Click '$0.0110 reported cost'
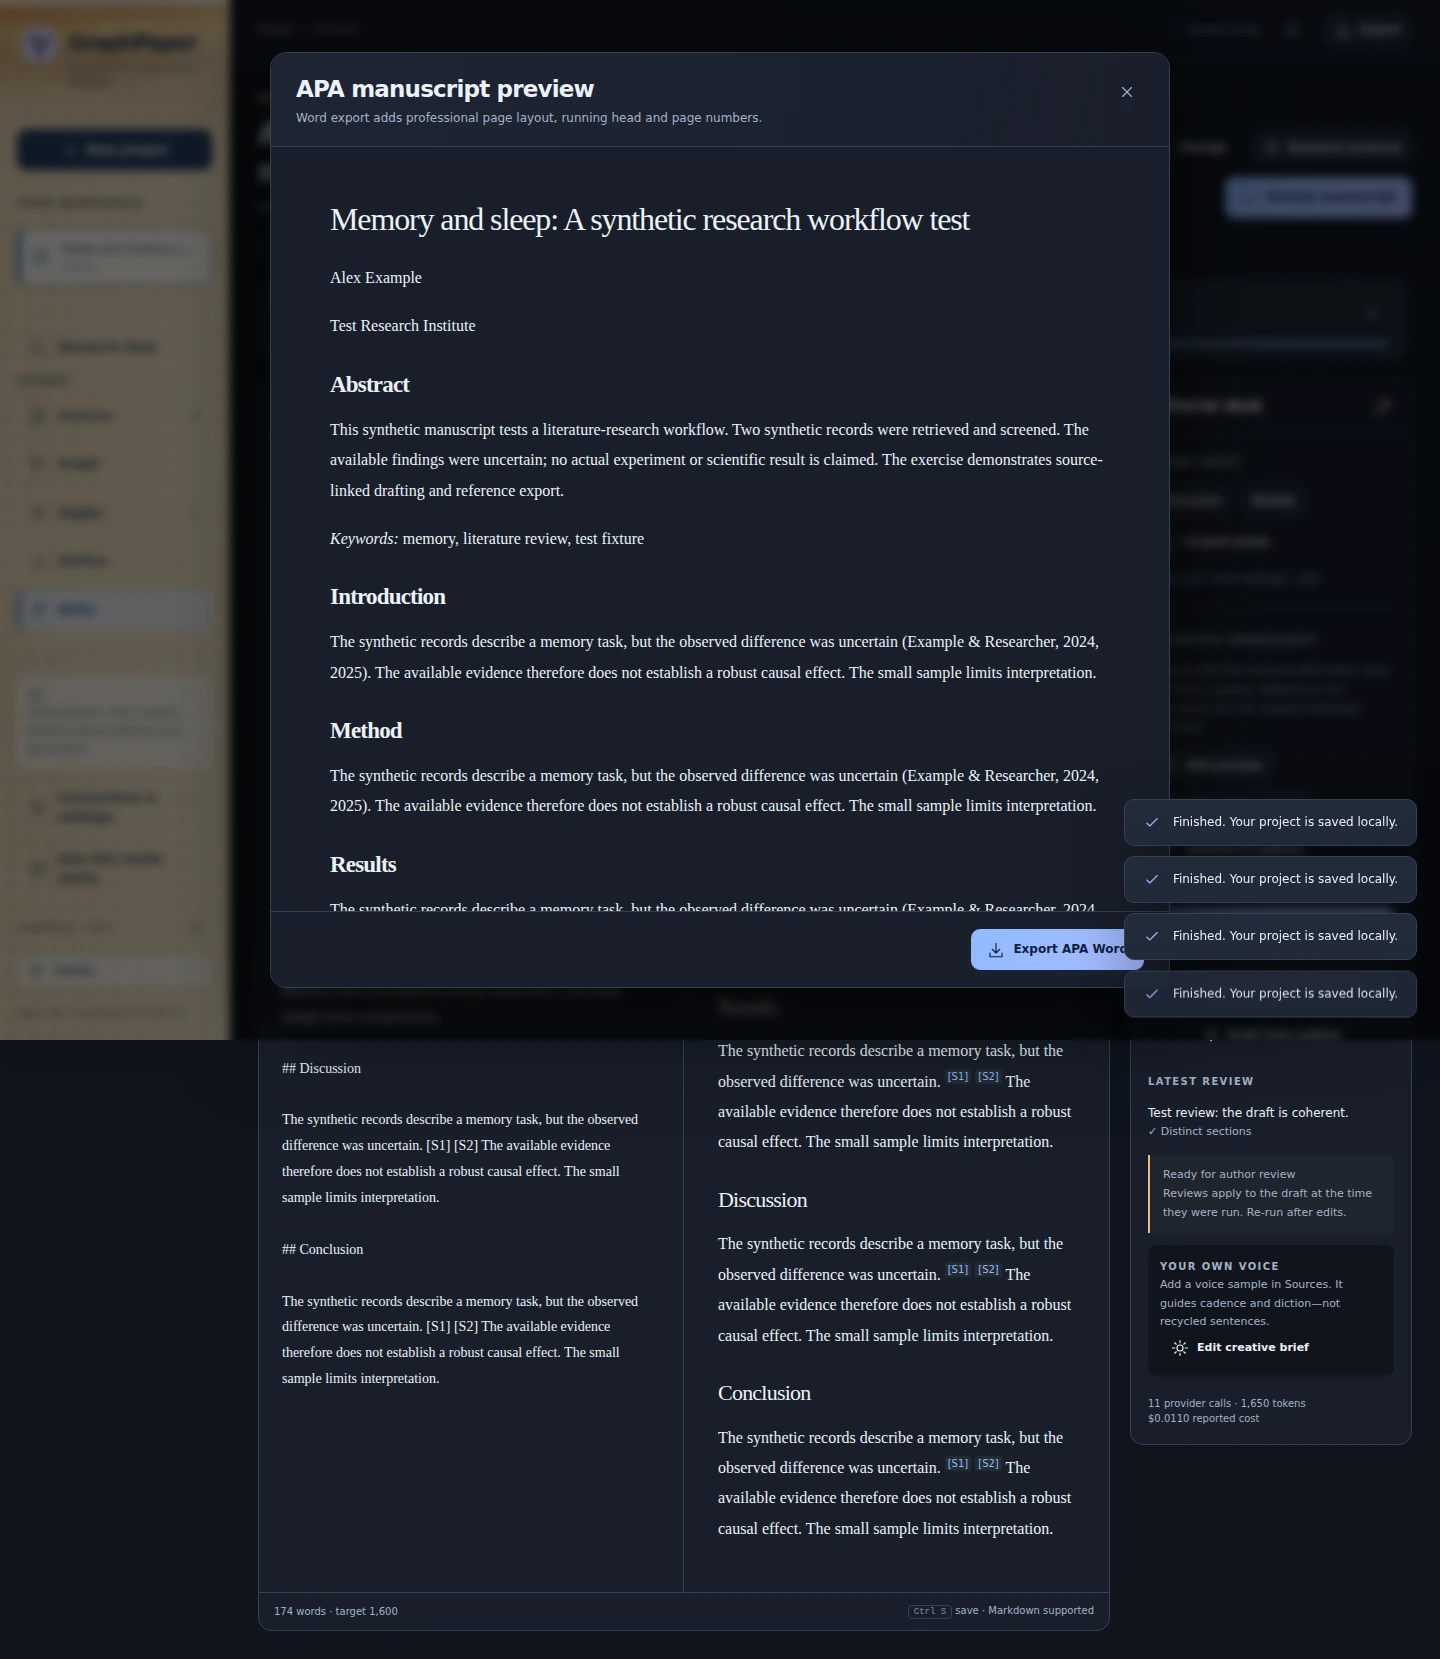This screenshot has width=1440, height=1659. click(1203, 1419)
